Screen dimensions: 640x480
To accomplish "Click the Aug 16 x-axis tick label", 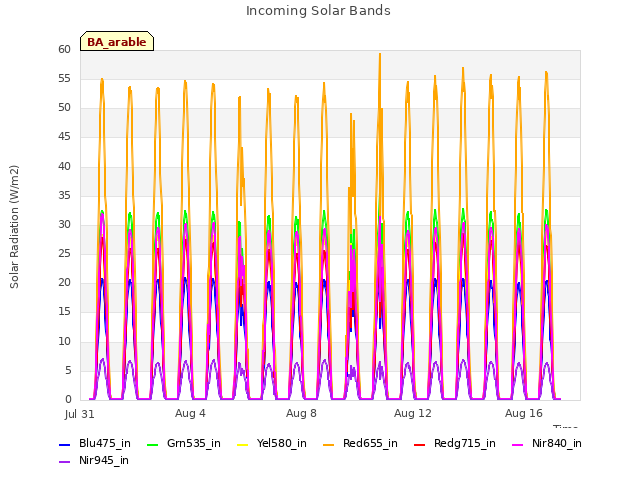I will [524, 413].
